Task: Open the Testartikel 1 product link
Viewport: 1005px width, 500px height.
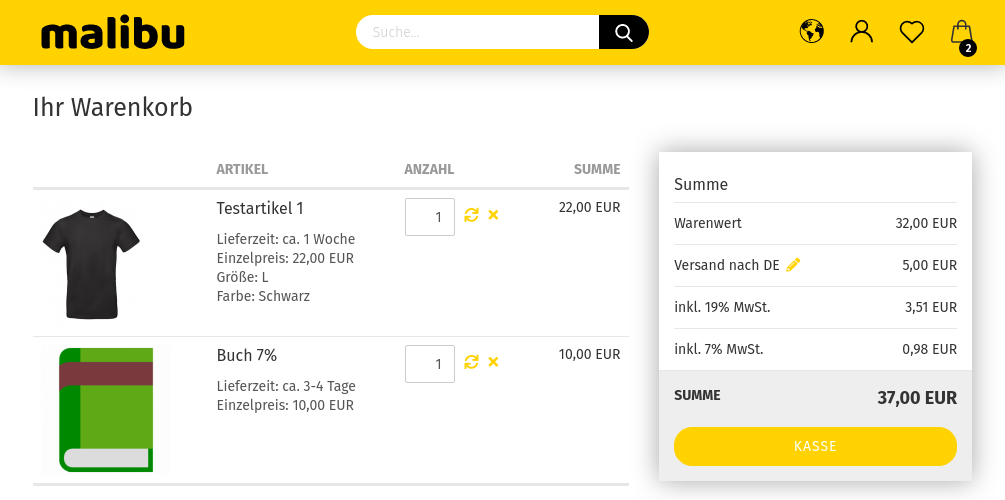Action: tap(260, 208)
